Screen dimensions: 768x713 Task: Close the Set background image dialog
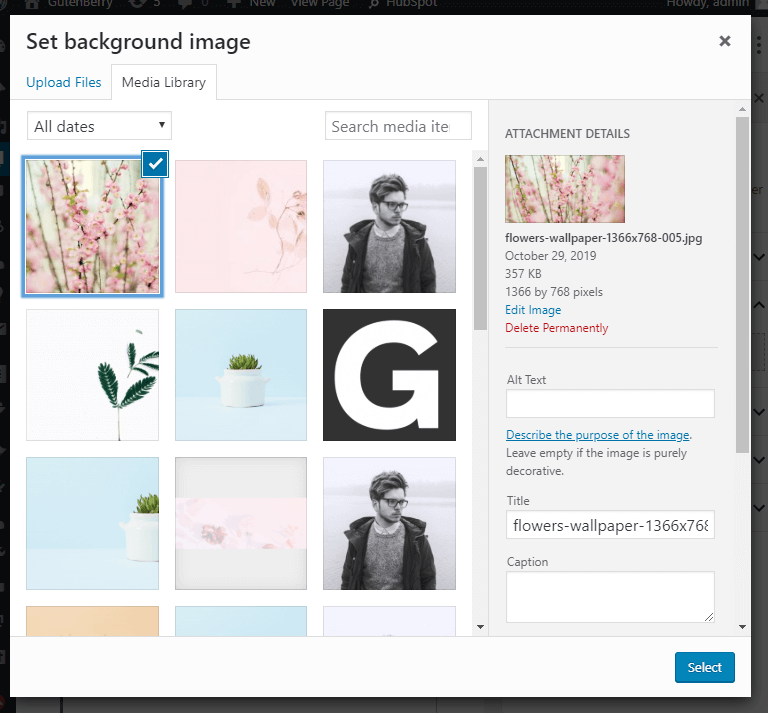[724, 41]
